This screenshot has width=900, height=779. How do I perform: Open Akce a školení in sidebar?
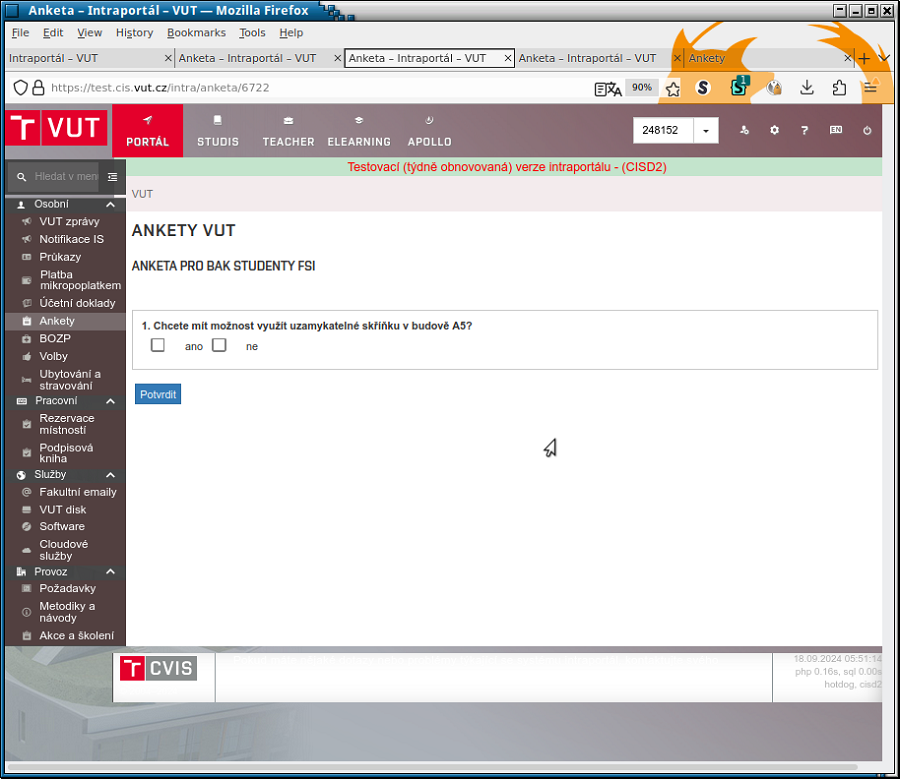pos(76,636)
